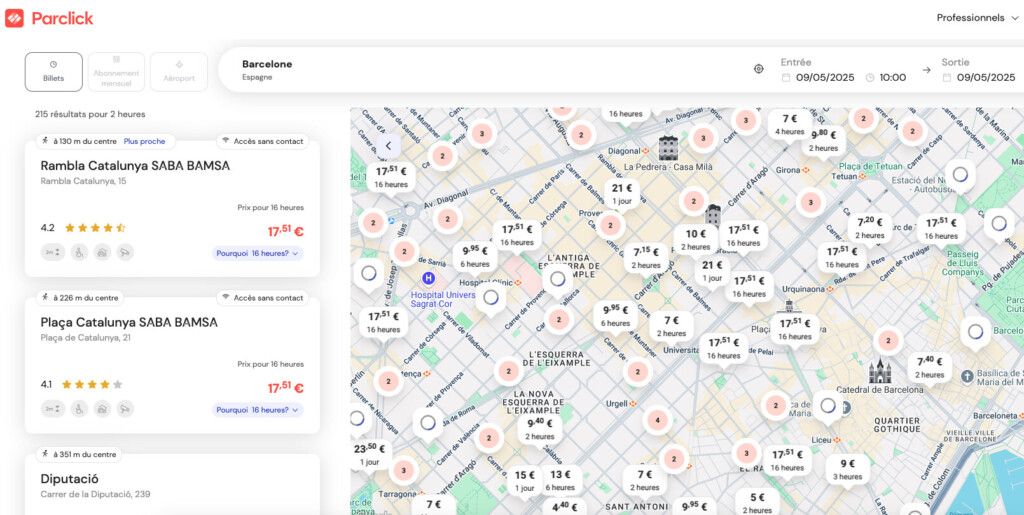Select the 23,50 € 1 jour map marker
Image resolution: width=1024 pixels, height=515 pixels.
(x=370, y=454)
